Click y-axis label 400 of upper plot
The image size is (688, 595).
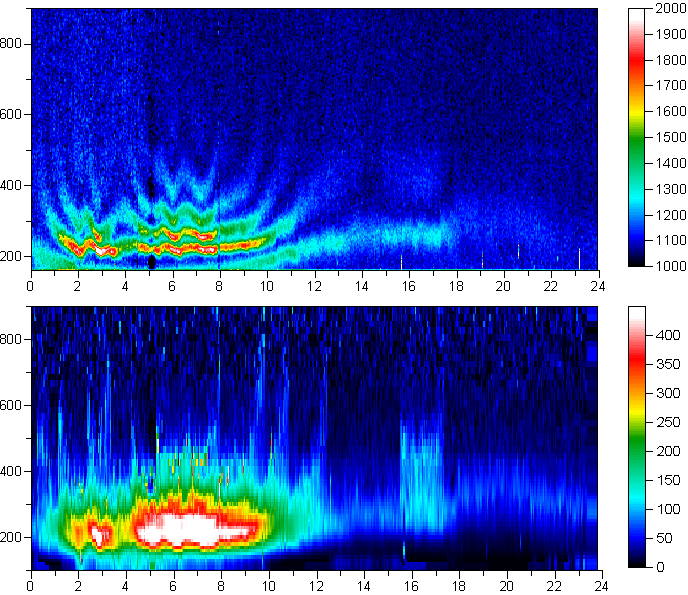click(x=13, y=186)
